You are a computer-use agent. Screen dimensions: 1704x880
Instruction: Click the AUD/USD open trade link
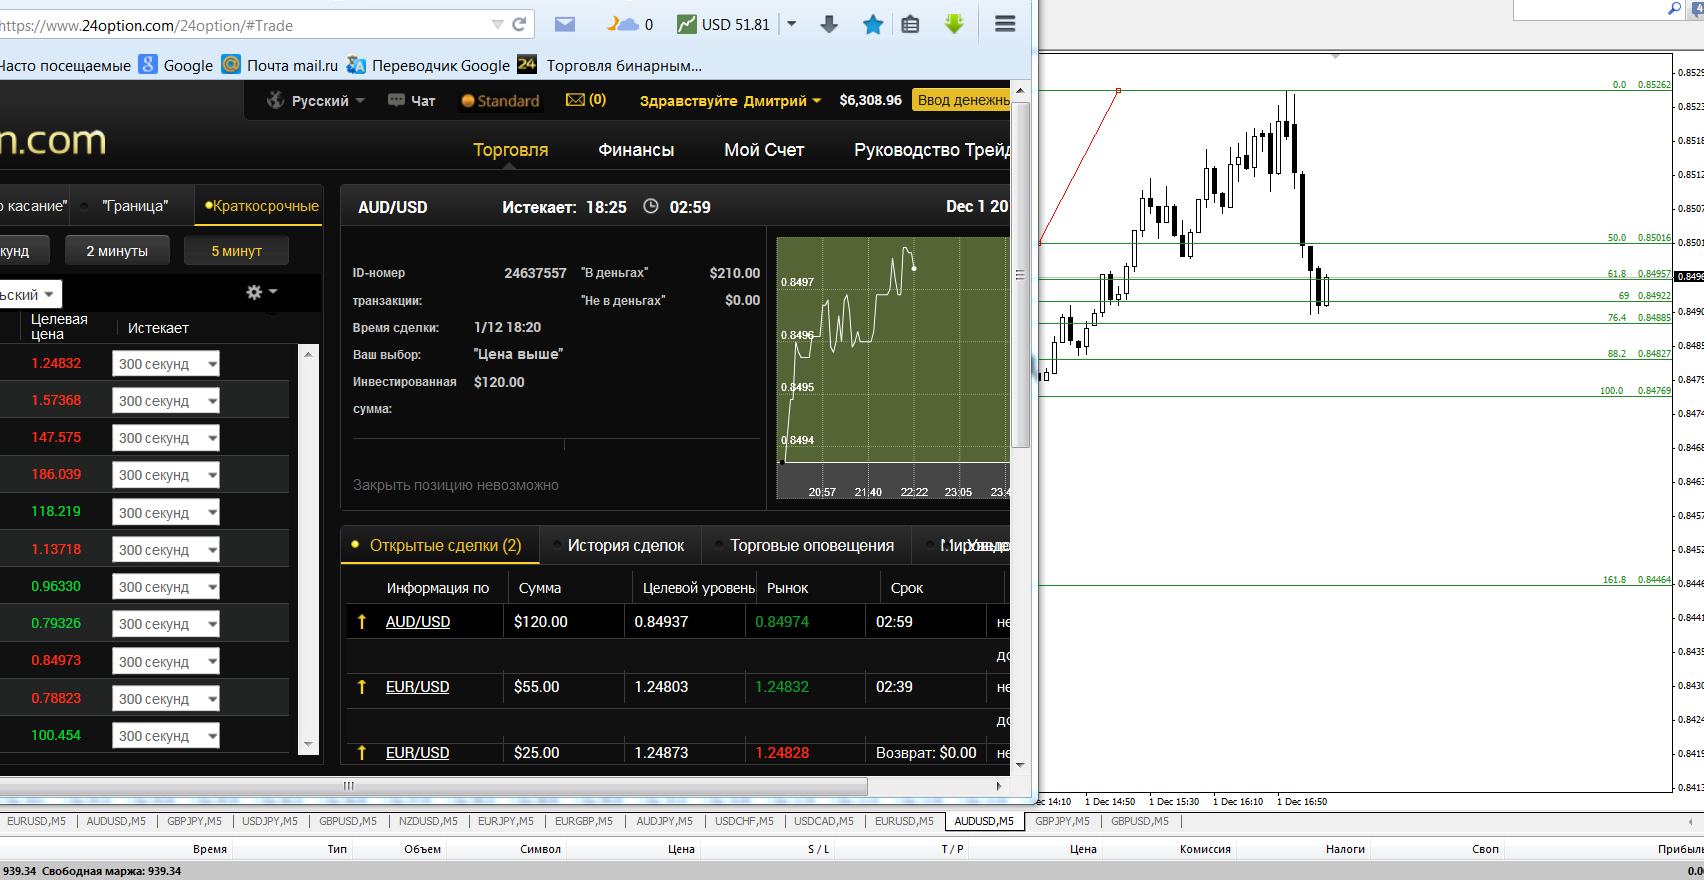[418, 622]
